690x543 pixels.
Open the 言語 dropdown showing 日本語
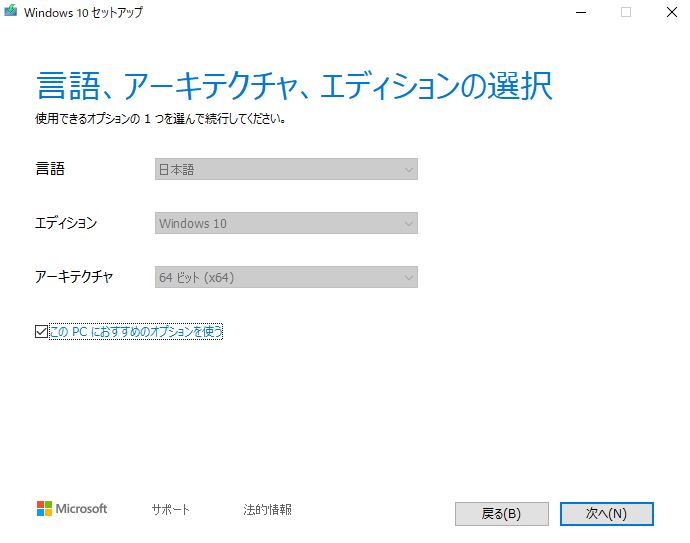285,169
